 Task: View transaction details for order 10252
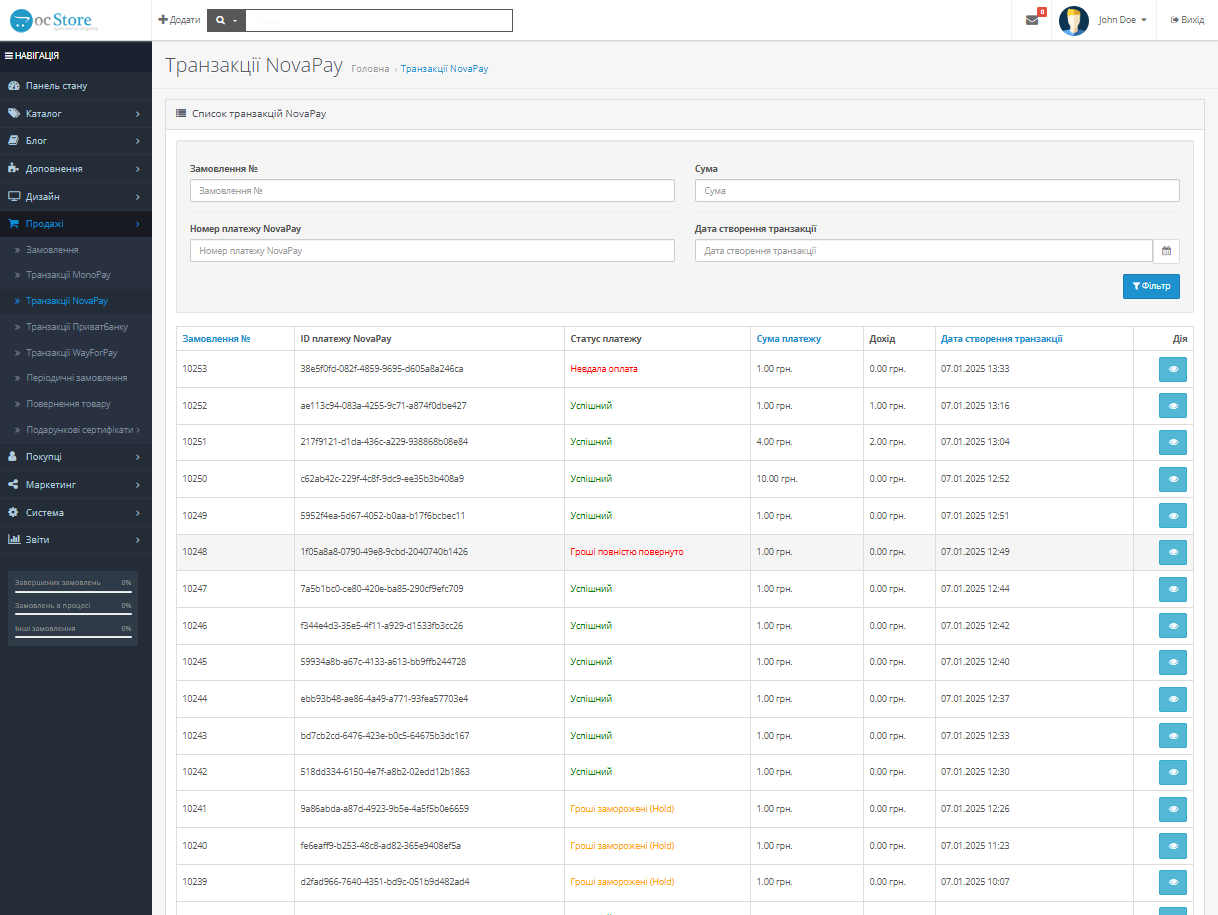(x=1173, y=405)
